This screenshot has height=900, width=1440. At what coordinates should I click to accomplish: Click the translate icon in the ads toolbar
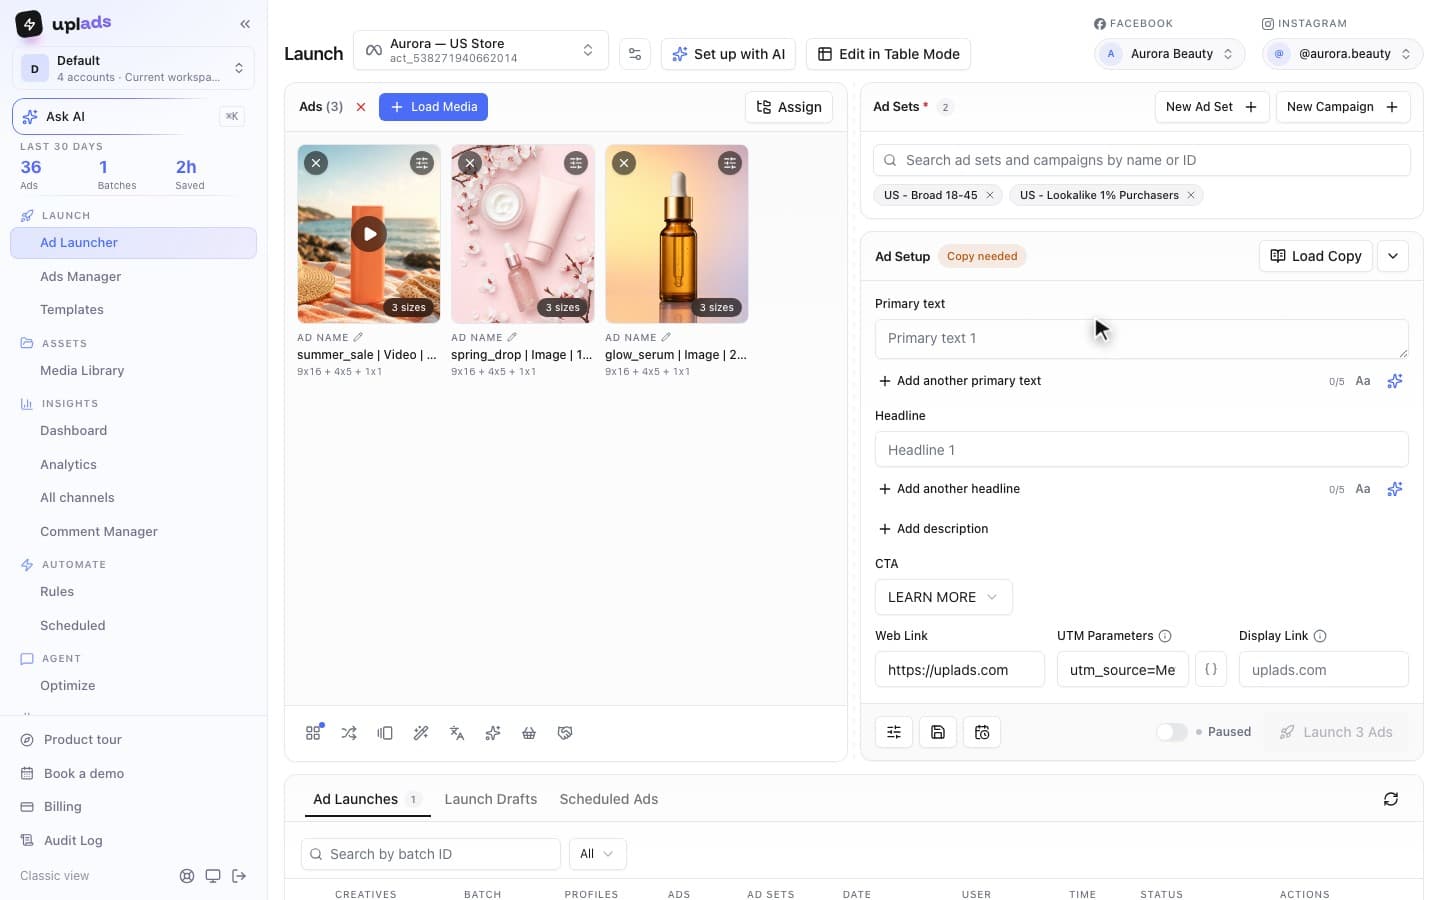click(x=457, y=733)
